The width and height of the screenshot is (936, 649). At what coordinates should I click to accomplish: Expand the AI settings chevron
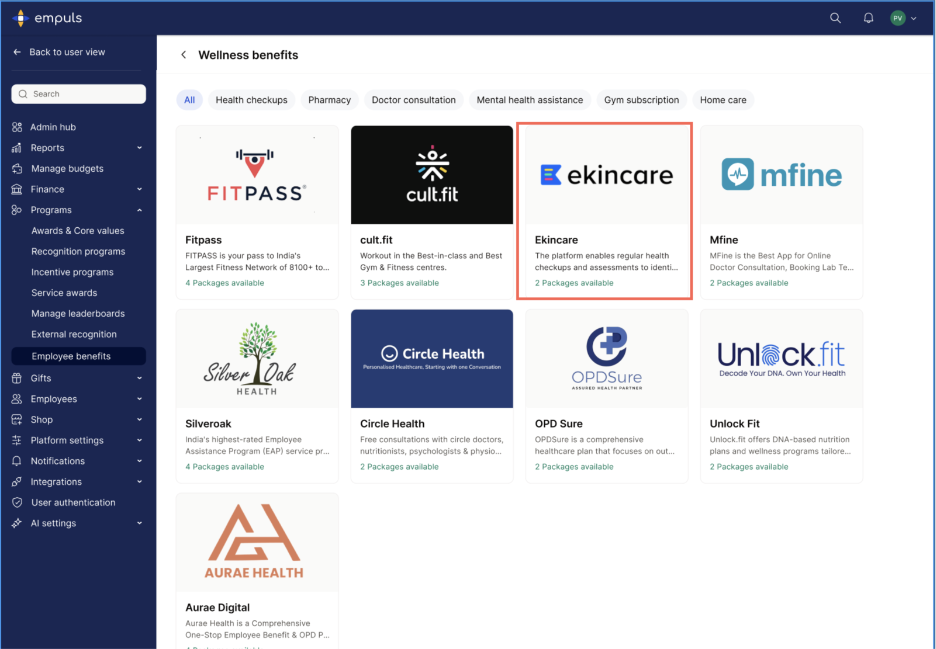coord(139,523)
